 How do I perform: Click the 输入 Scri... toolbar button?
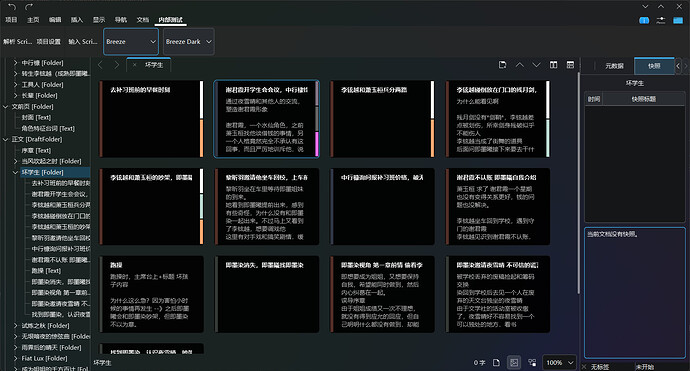tap(83, 42)
